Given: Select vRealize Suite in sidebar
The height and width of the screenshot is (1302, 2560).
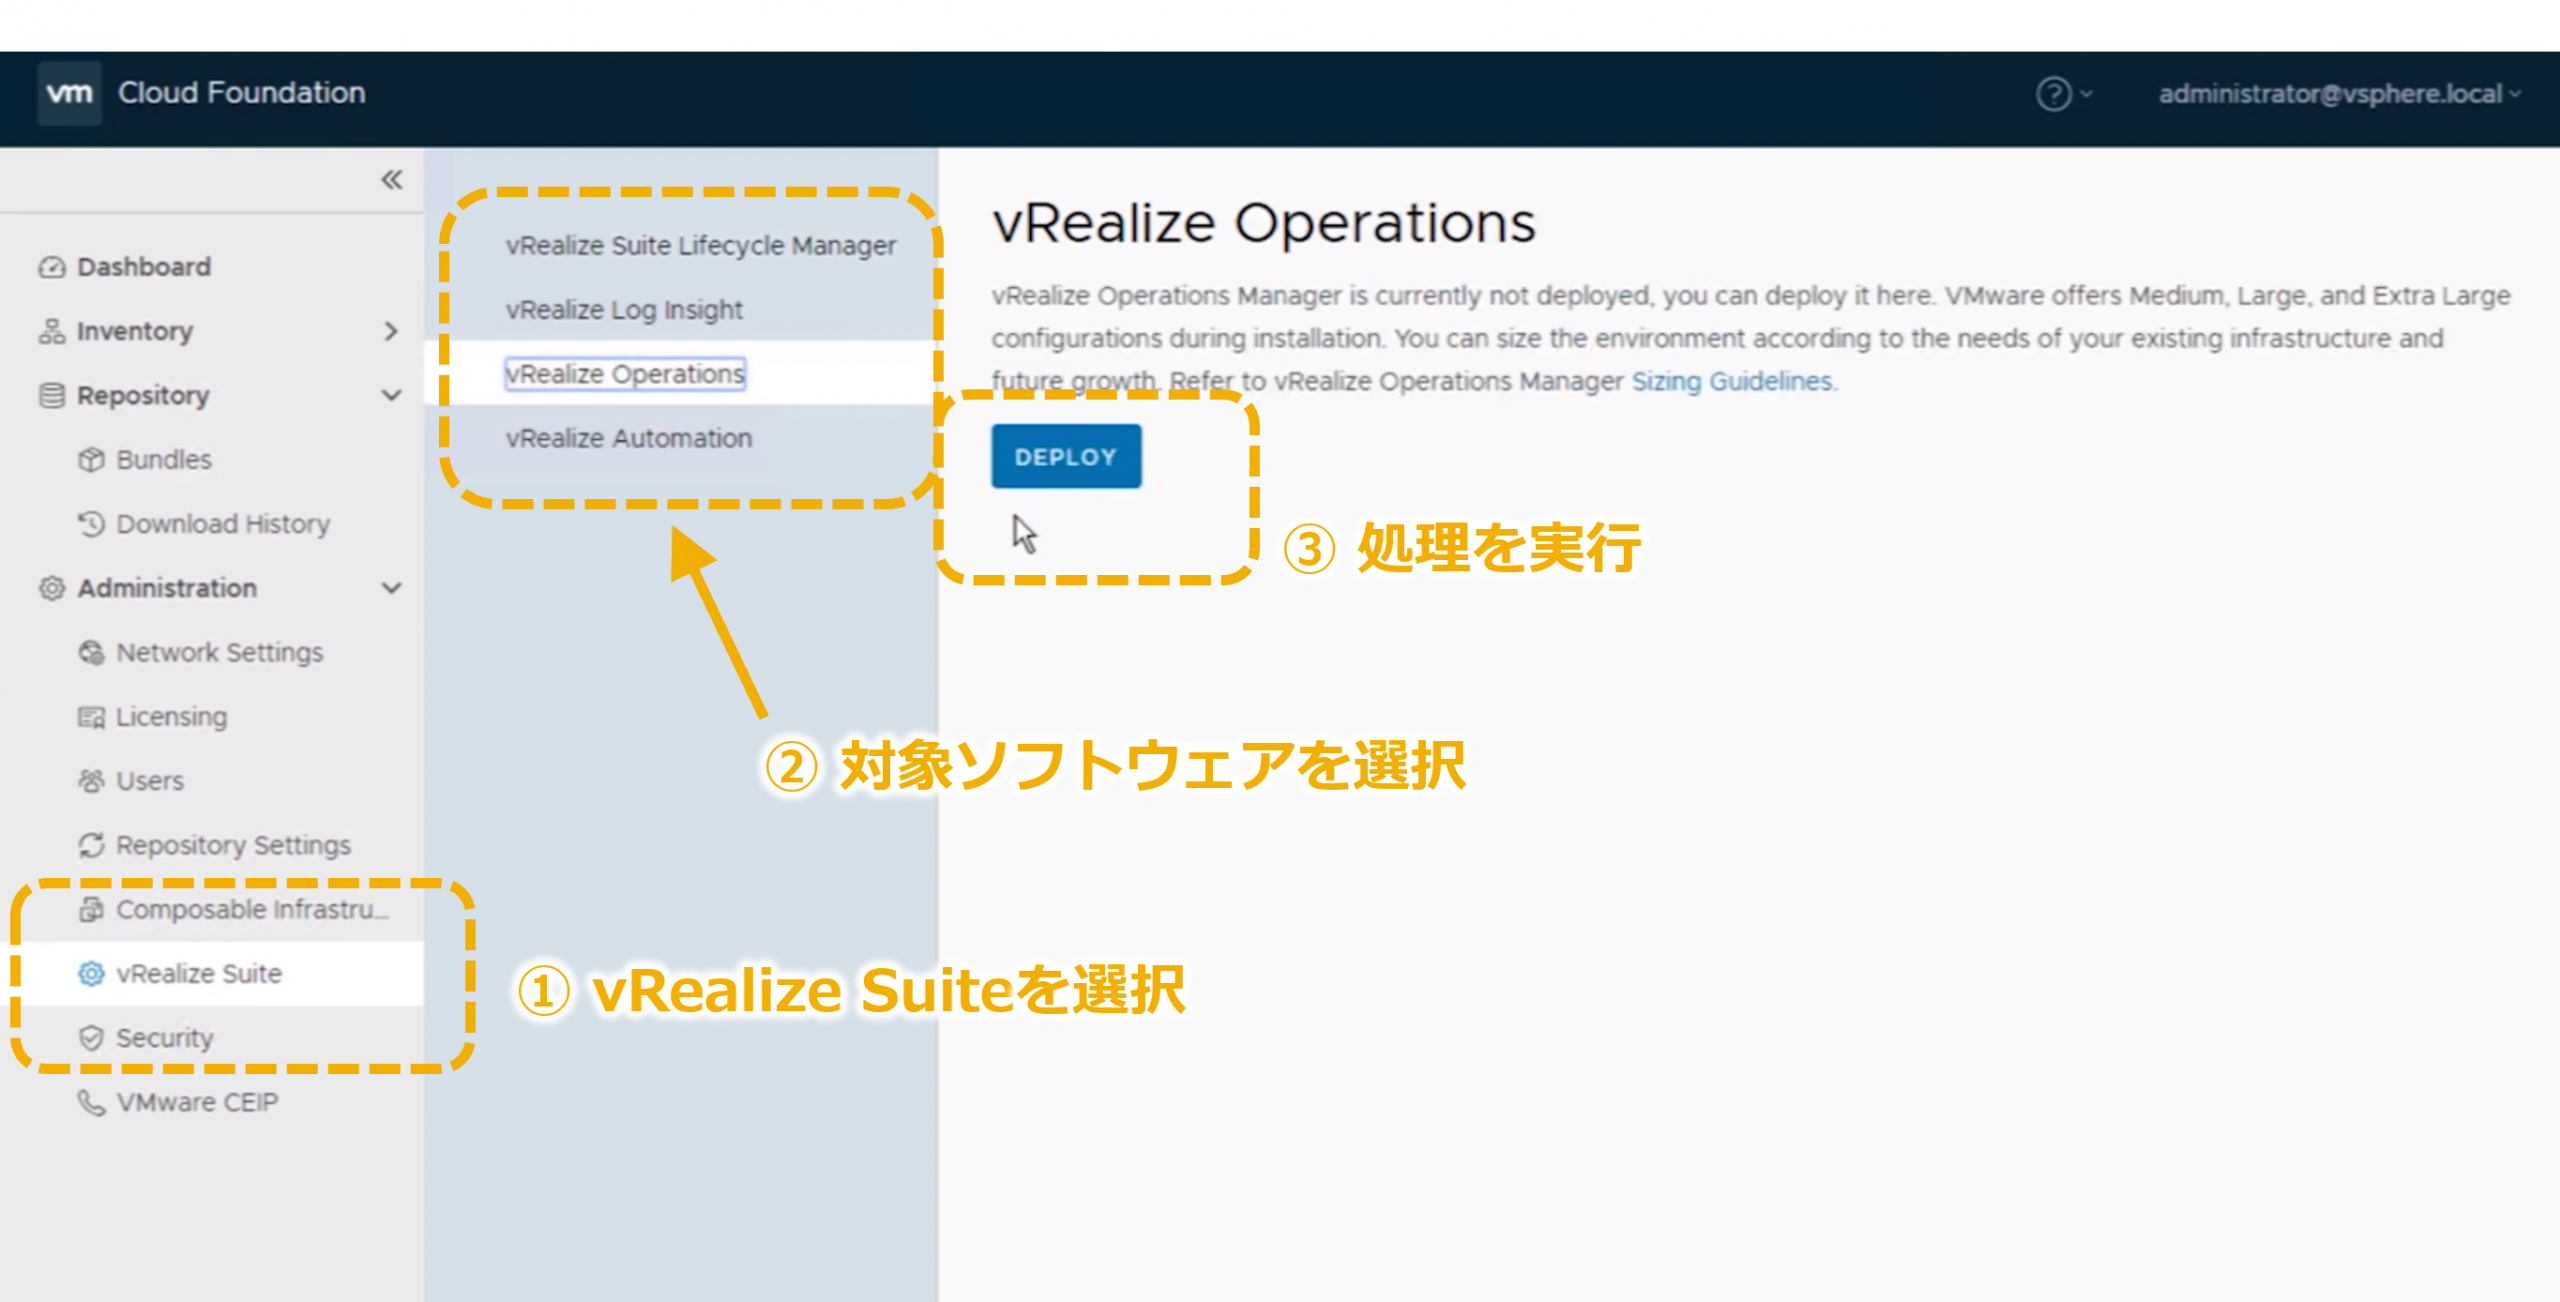Looking at the screenshot, I should 198,974.
